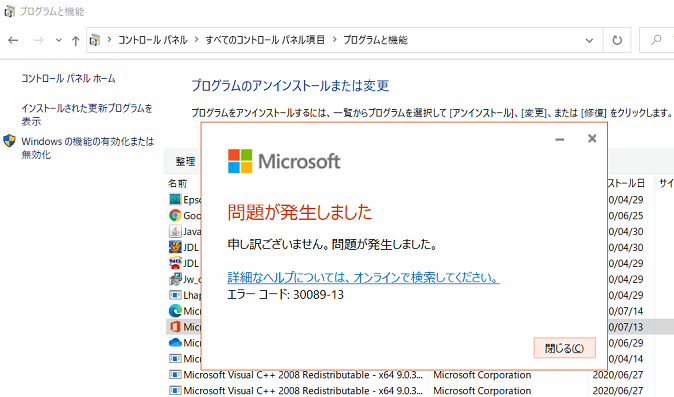674x397 pixels.
Task: Open 詳細なヘルプについては online help link
Action: click(x=363, y=278)
